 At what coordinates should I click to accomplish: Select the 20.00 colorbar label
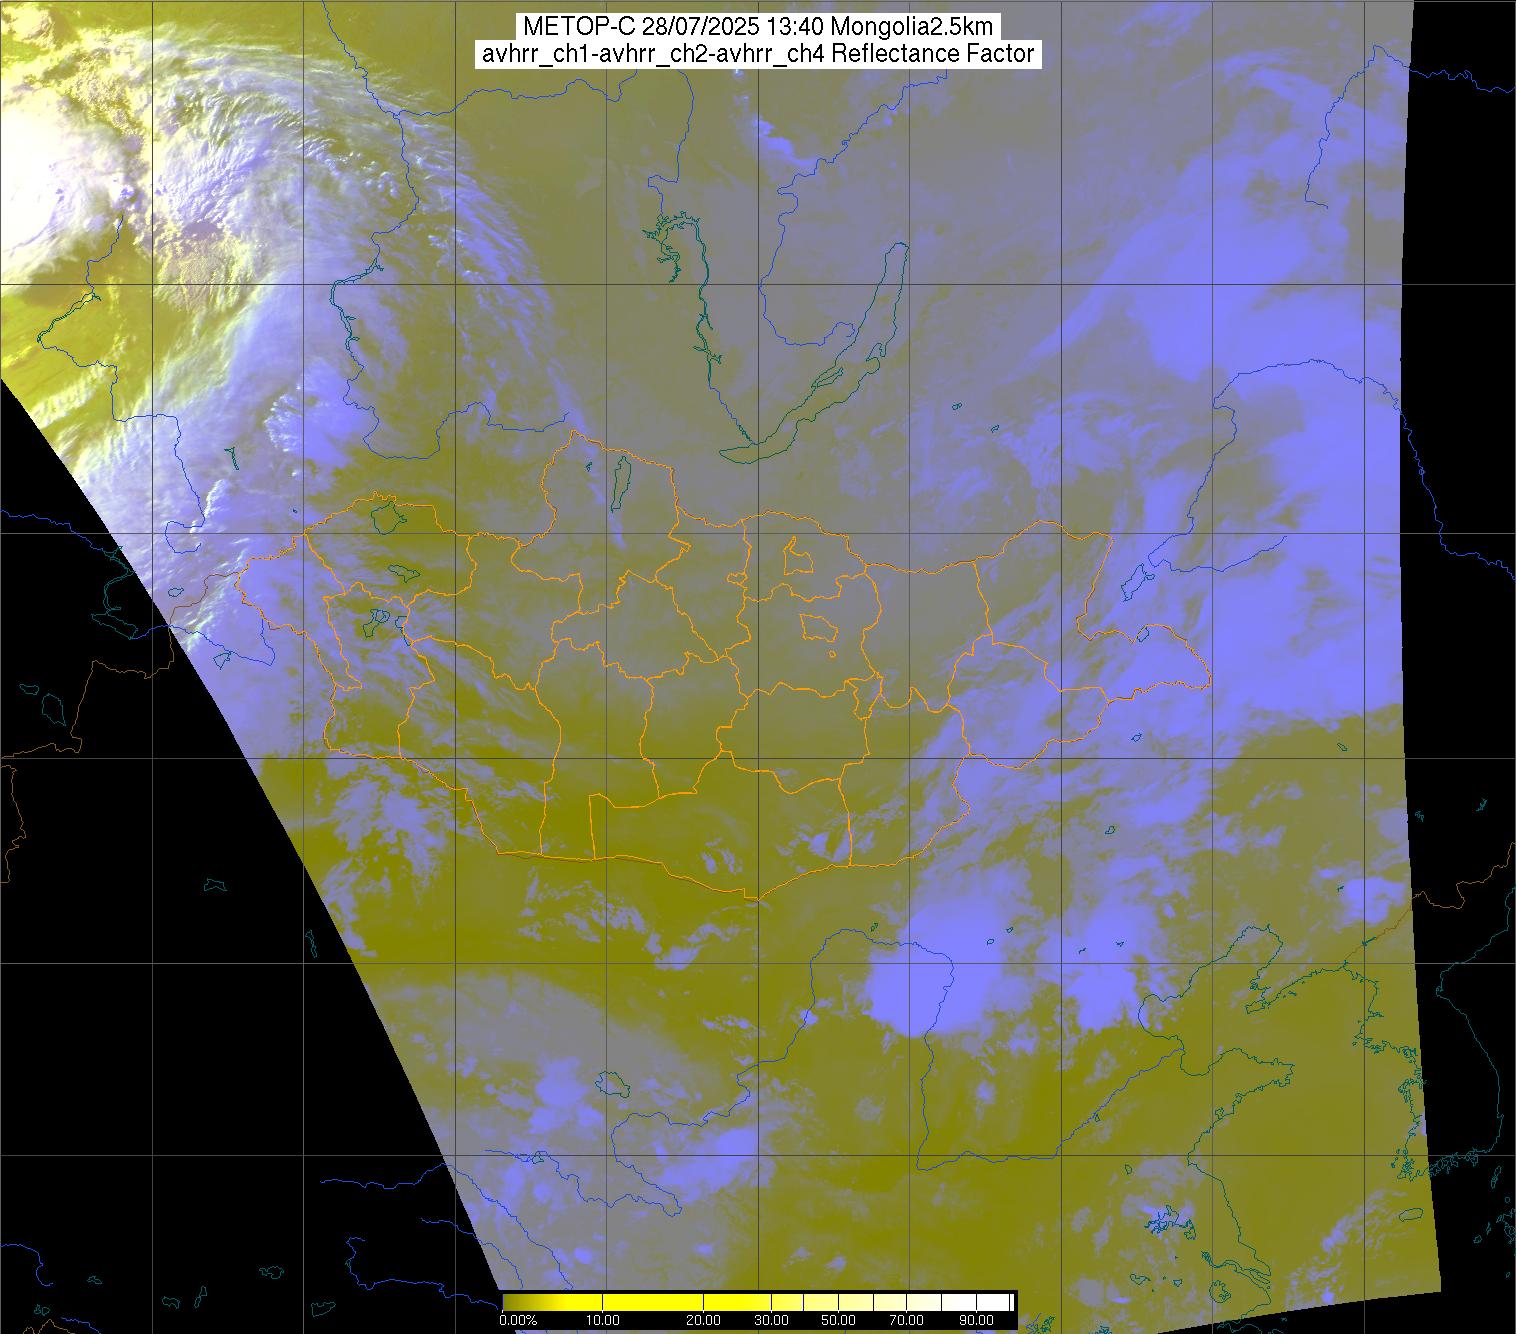tap(705, 1321)
